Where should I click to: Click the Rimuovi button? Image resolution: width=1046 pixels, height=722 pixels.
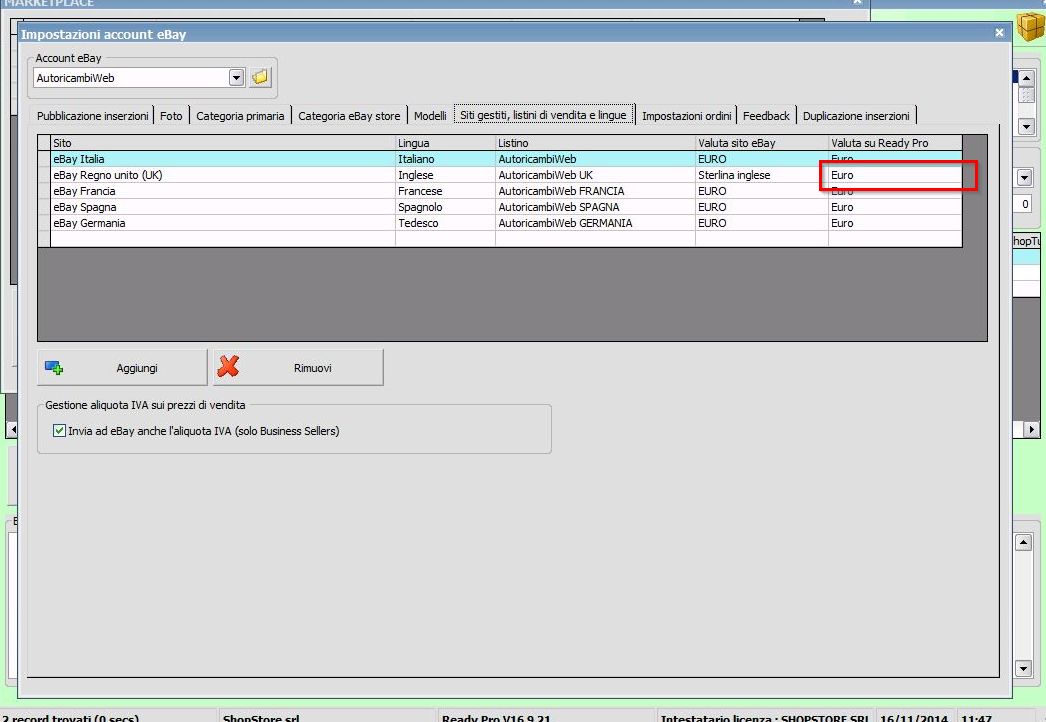298,367
